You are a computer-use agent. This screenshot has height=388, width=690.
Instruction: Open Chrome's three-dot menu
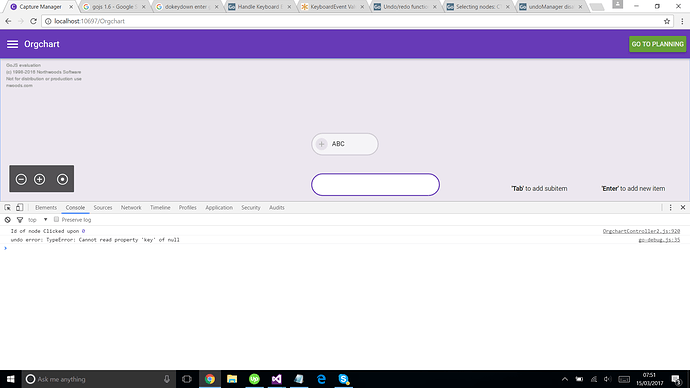(682, 21)
